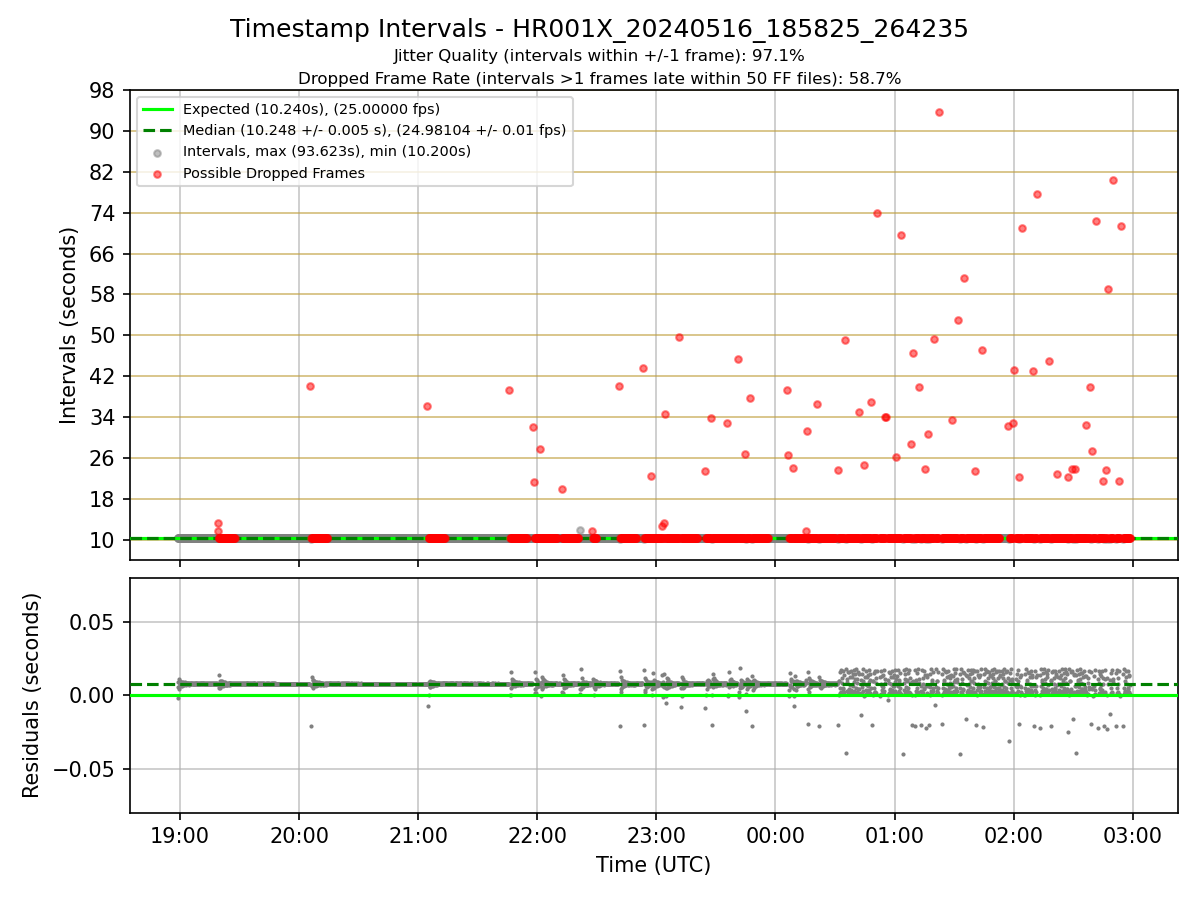The height and width of the screenshot is (900, 1200).
Task: Click the 21:00 time tick label
Action: (418, 835)
